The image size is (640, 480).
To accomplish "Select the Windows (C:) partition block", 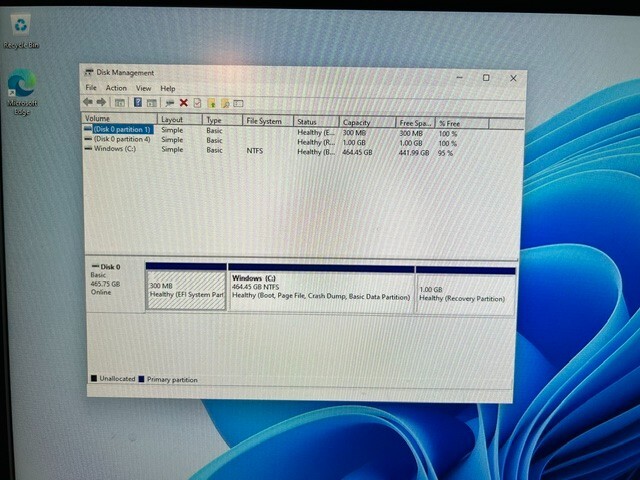I will tap(321, 288).
